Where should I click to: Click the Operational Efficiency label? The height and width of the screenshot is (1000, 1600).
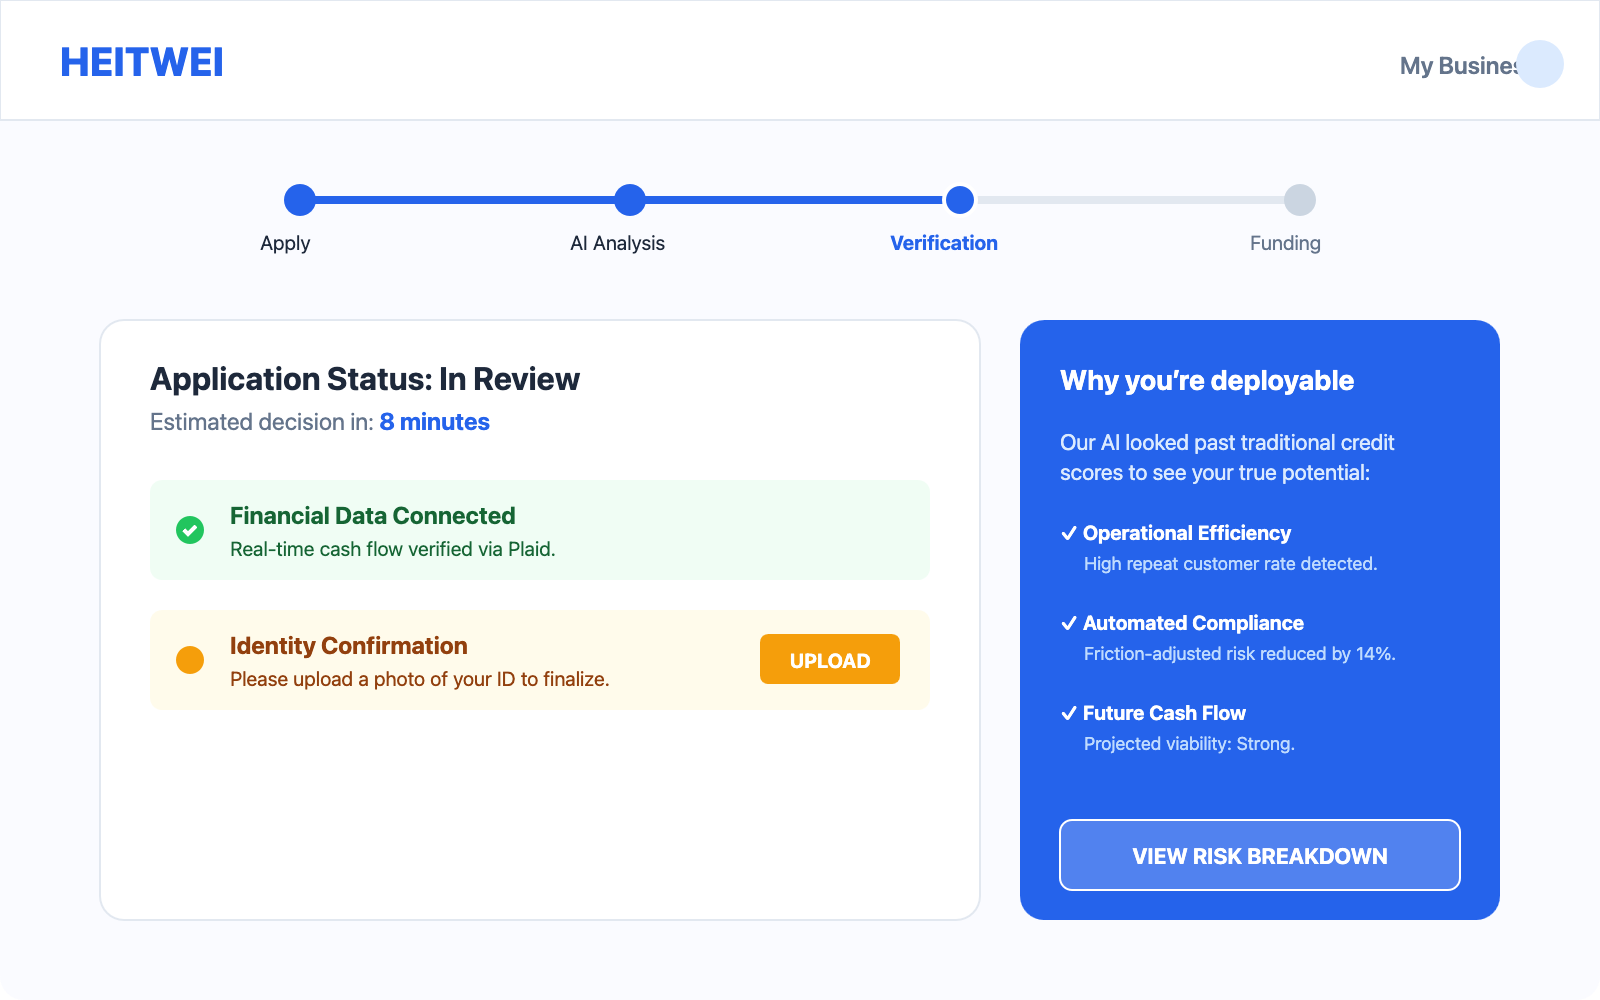[x=1187, y=533]
